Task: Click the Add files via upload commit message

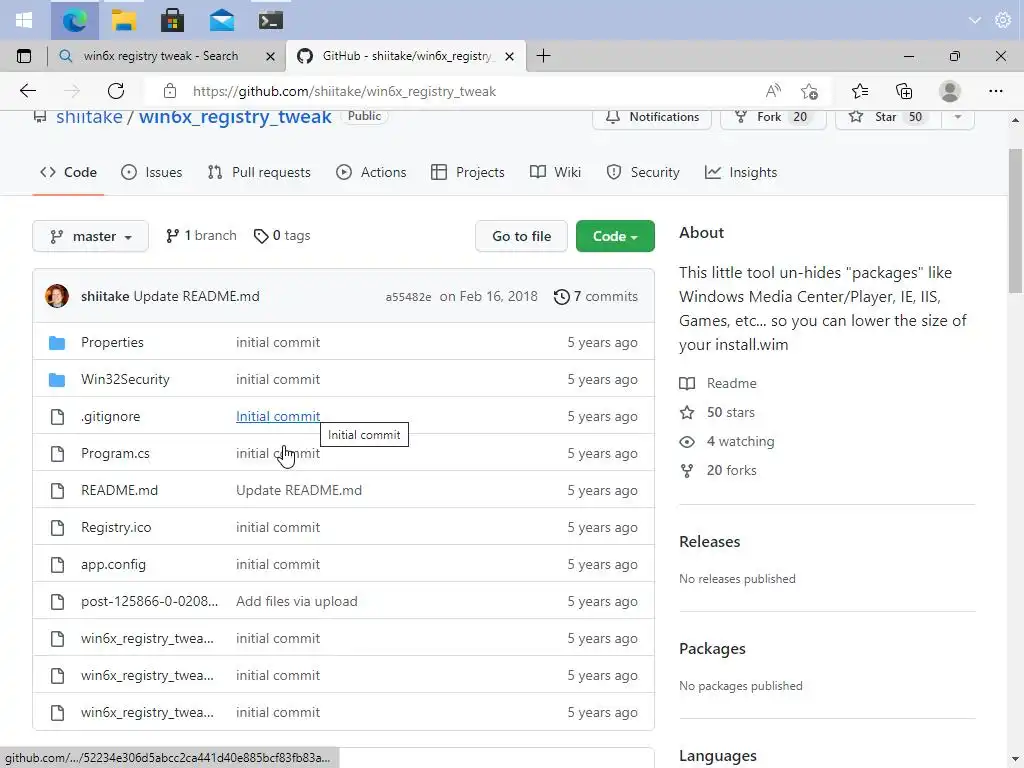Action: click(296, 601)
